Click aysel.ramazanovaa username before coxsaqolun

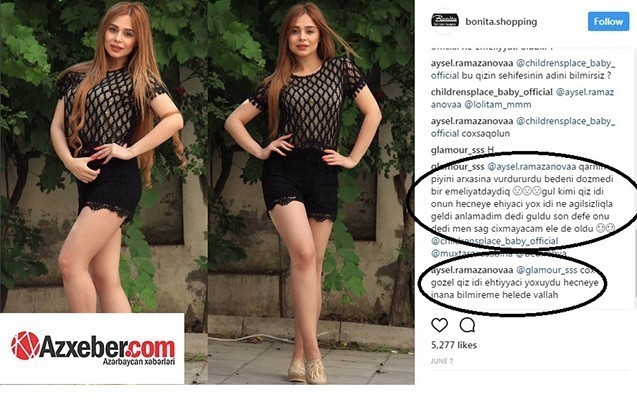coord(472,121)
